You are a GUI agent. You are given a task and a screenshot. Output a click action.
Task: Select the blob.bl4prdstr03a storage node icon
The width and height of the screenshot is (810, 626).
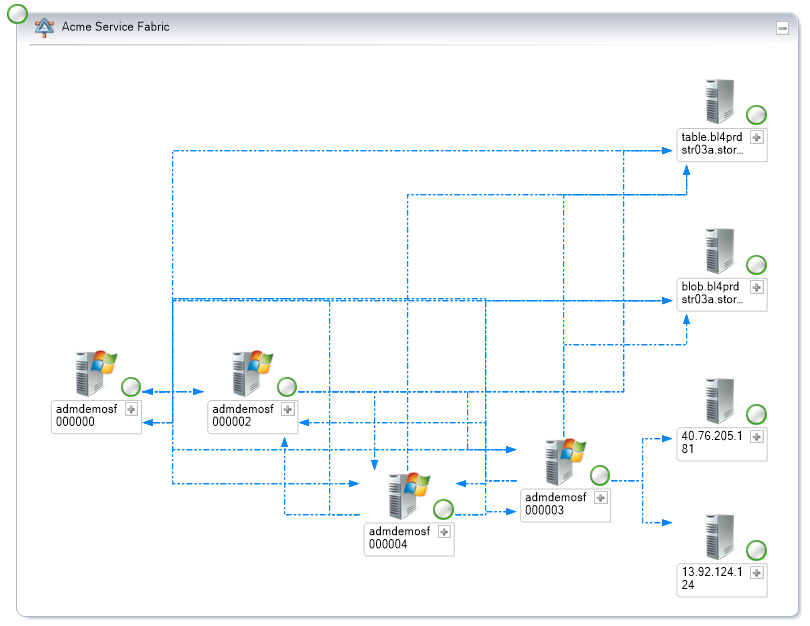pos(718,248)
